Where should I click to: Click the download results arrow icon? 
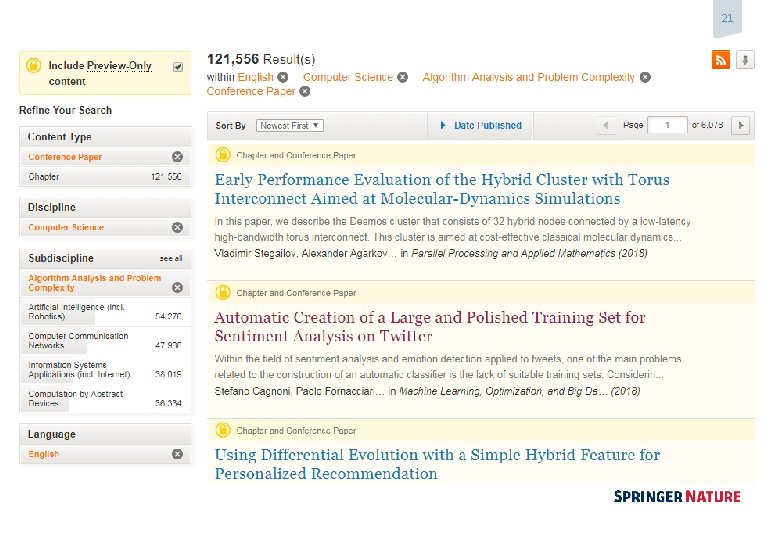(x=744, y=60)
